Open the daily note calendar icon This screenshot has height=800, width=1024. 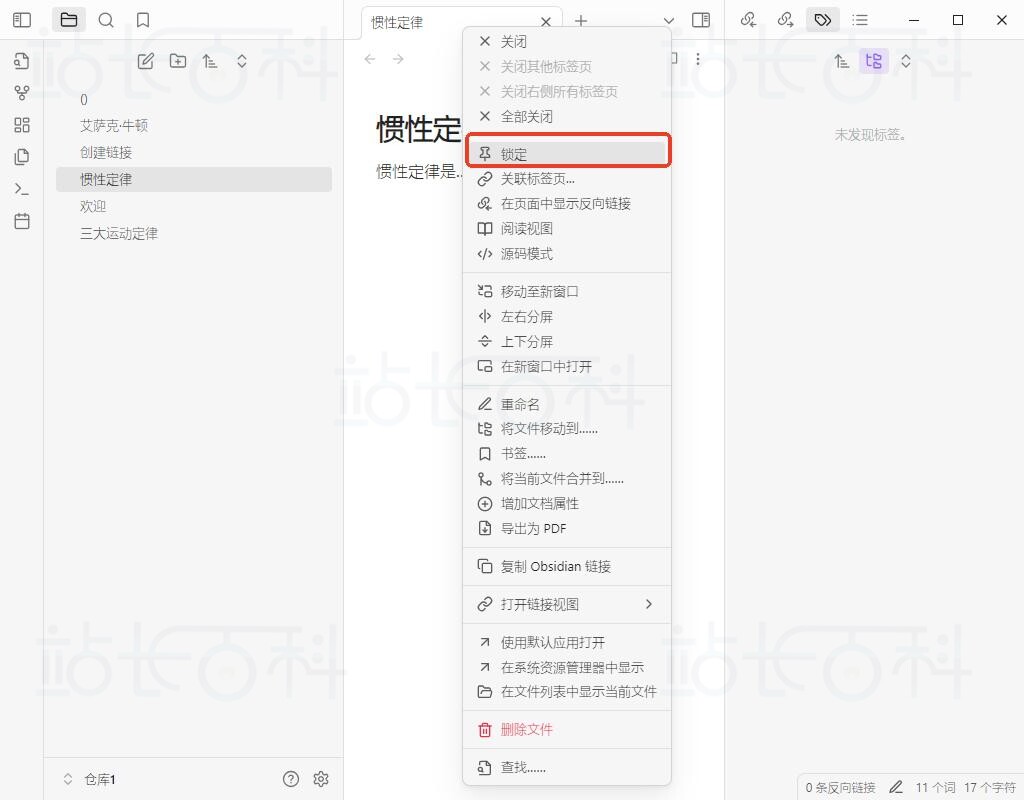pos(21,220)
